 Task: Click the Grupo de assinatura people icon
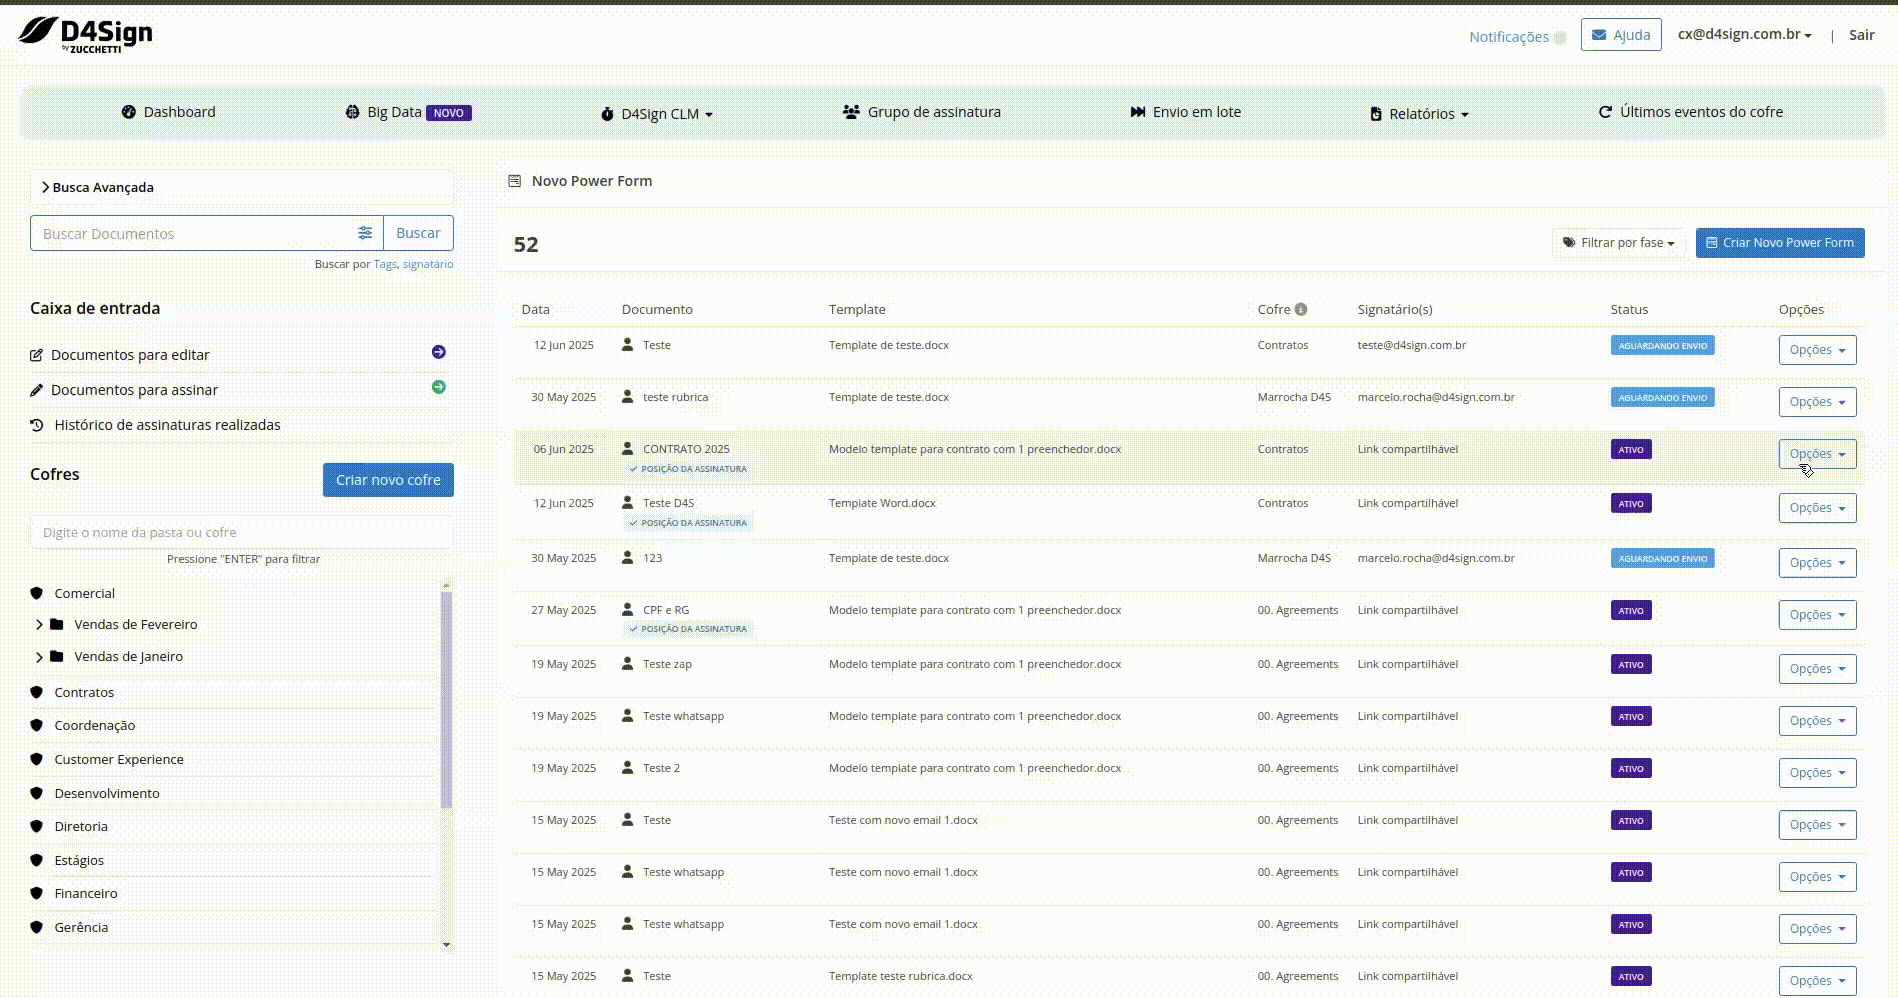pyautogui.click(x=851, y=112)
